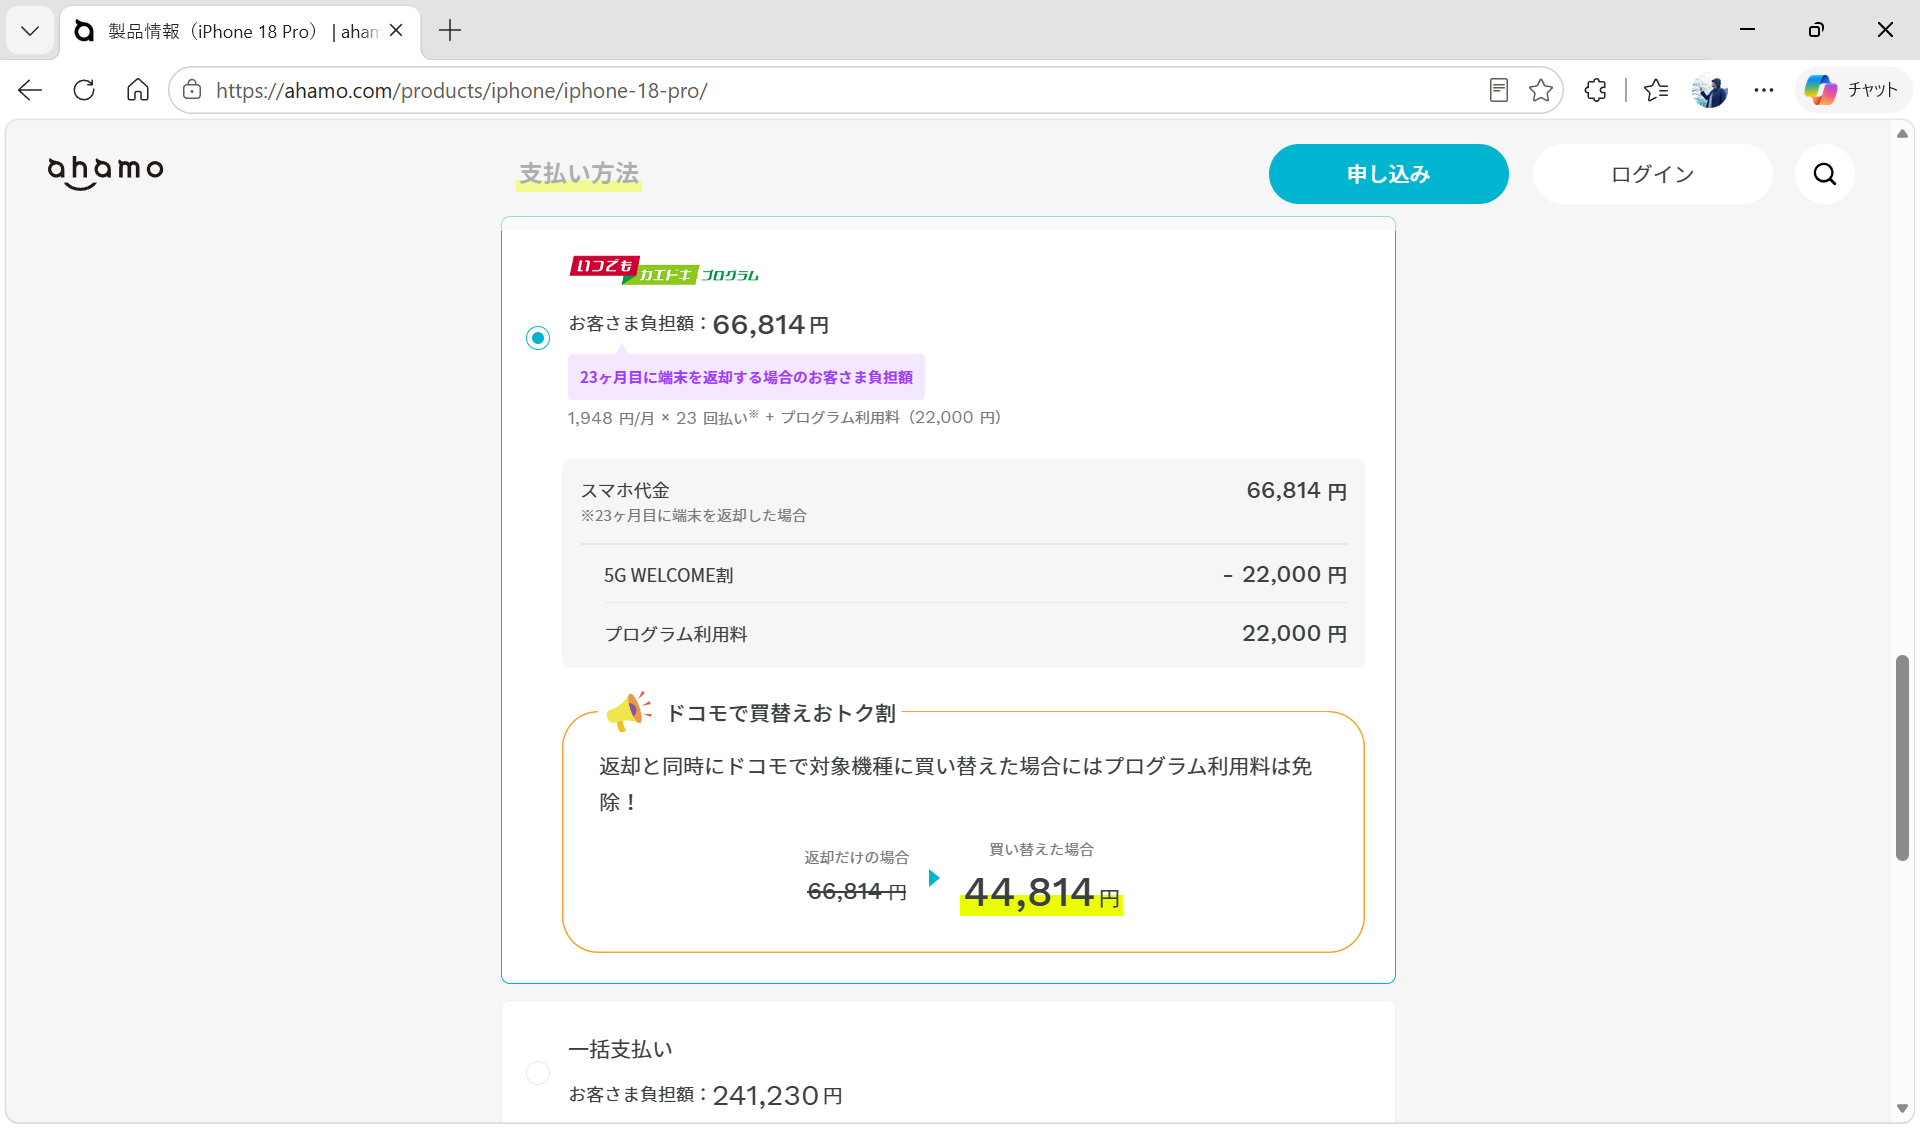Reload the current page
This screenshot has width=1920, height=1128.
(84, 90)
